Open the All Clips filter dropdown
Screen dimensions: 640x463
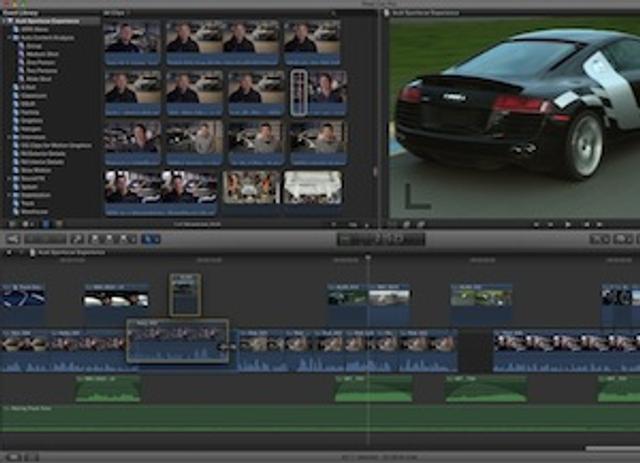pos(116,13)
